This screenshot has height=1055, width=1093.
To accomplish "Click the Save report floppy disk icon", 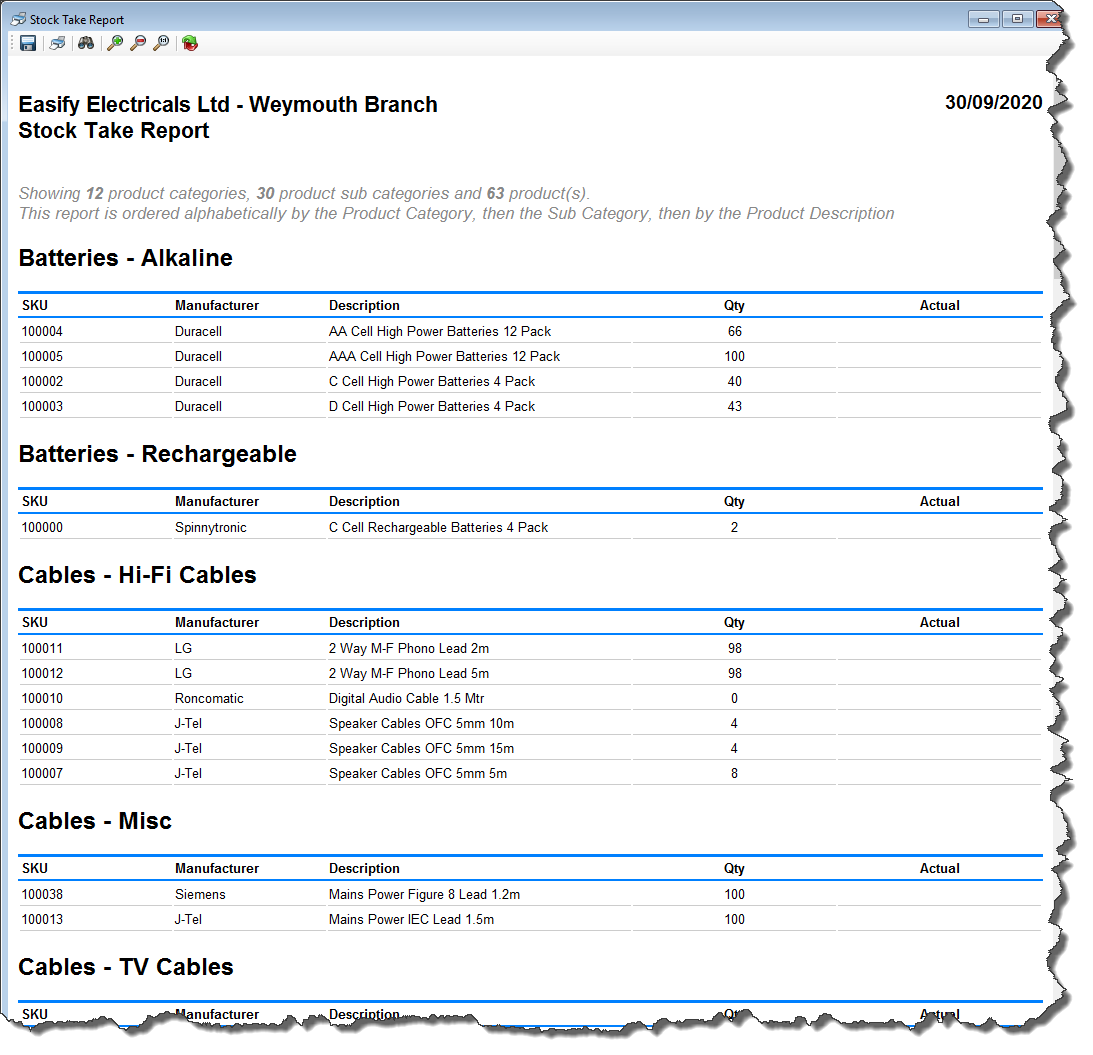I will pos(28,43).
